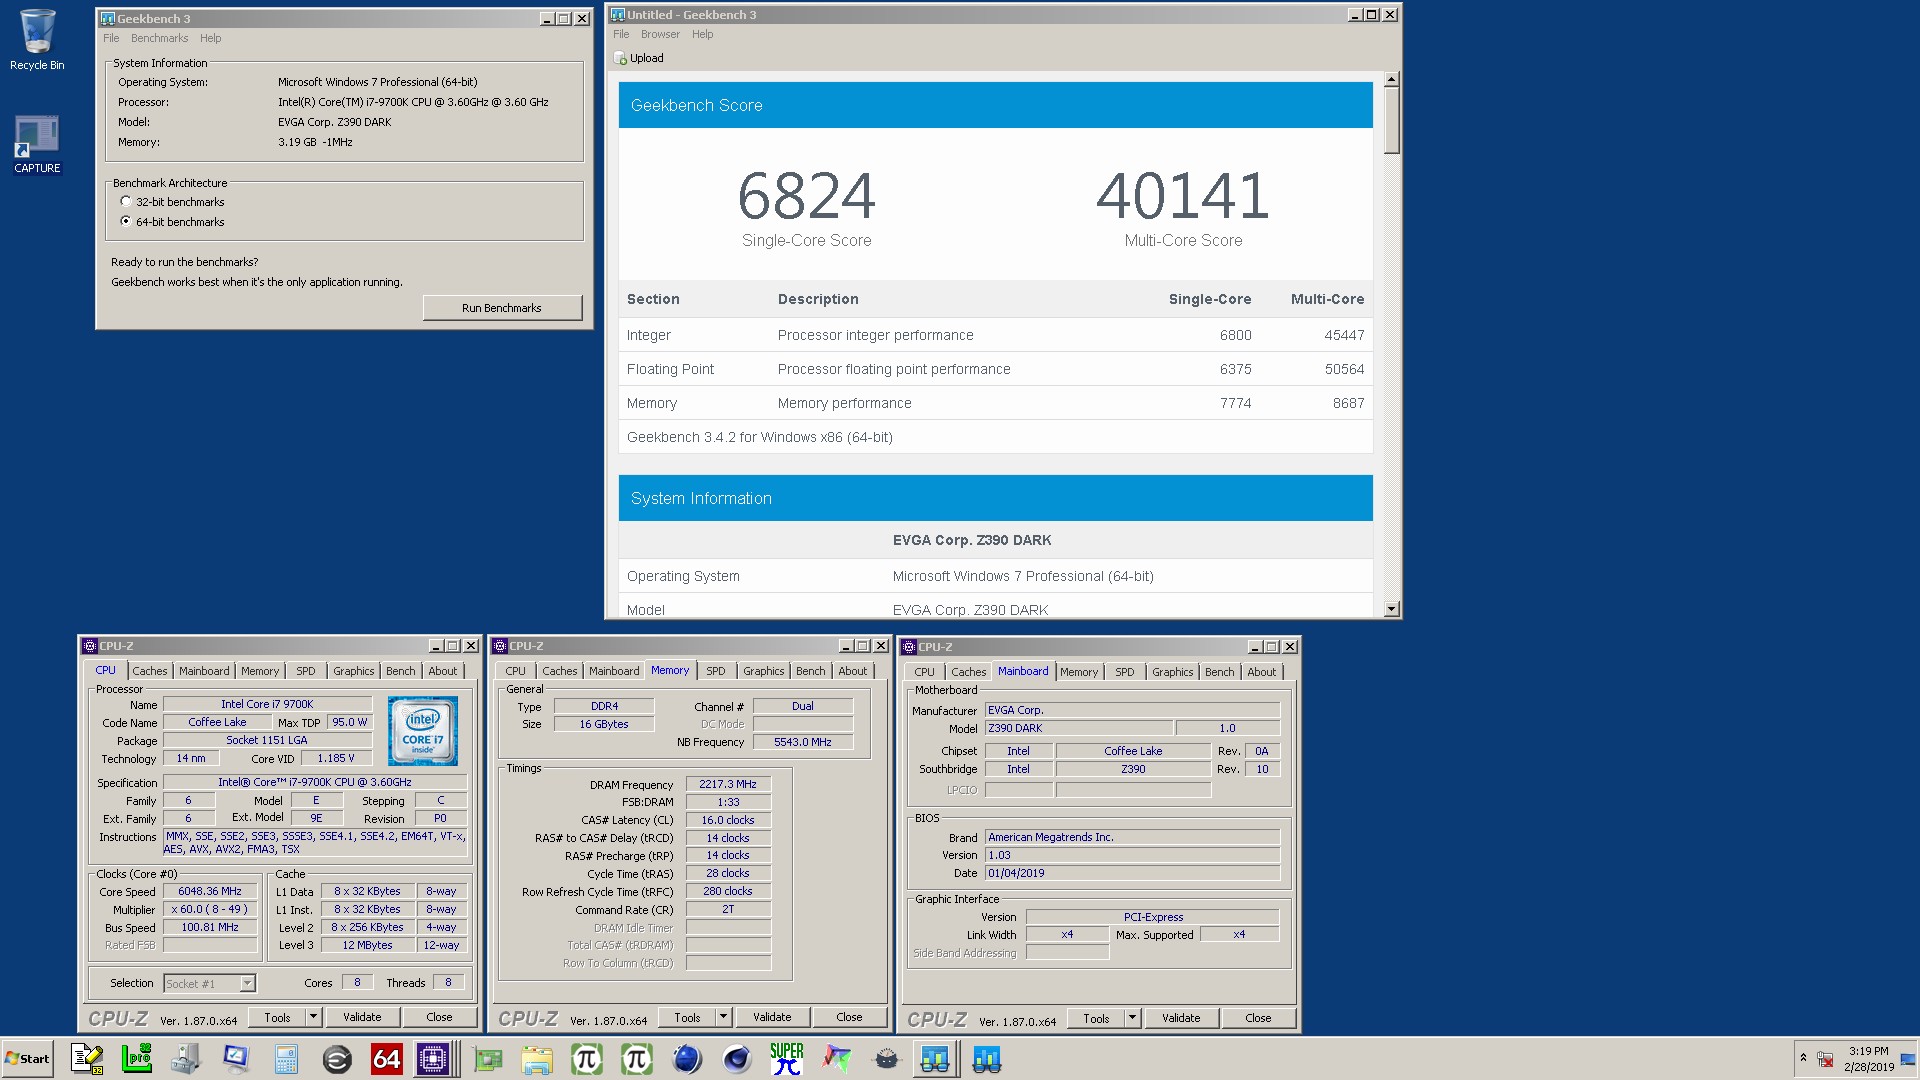Open Tools dropdown arrow in Memory tab window
This screenshot has width=1920, height=1080.
tap(723, 1017)
